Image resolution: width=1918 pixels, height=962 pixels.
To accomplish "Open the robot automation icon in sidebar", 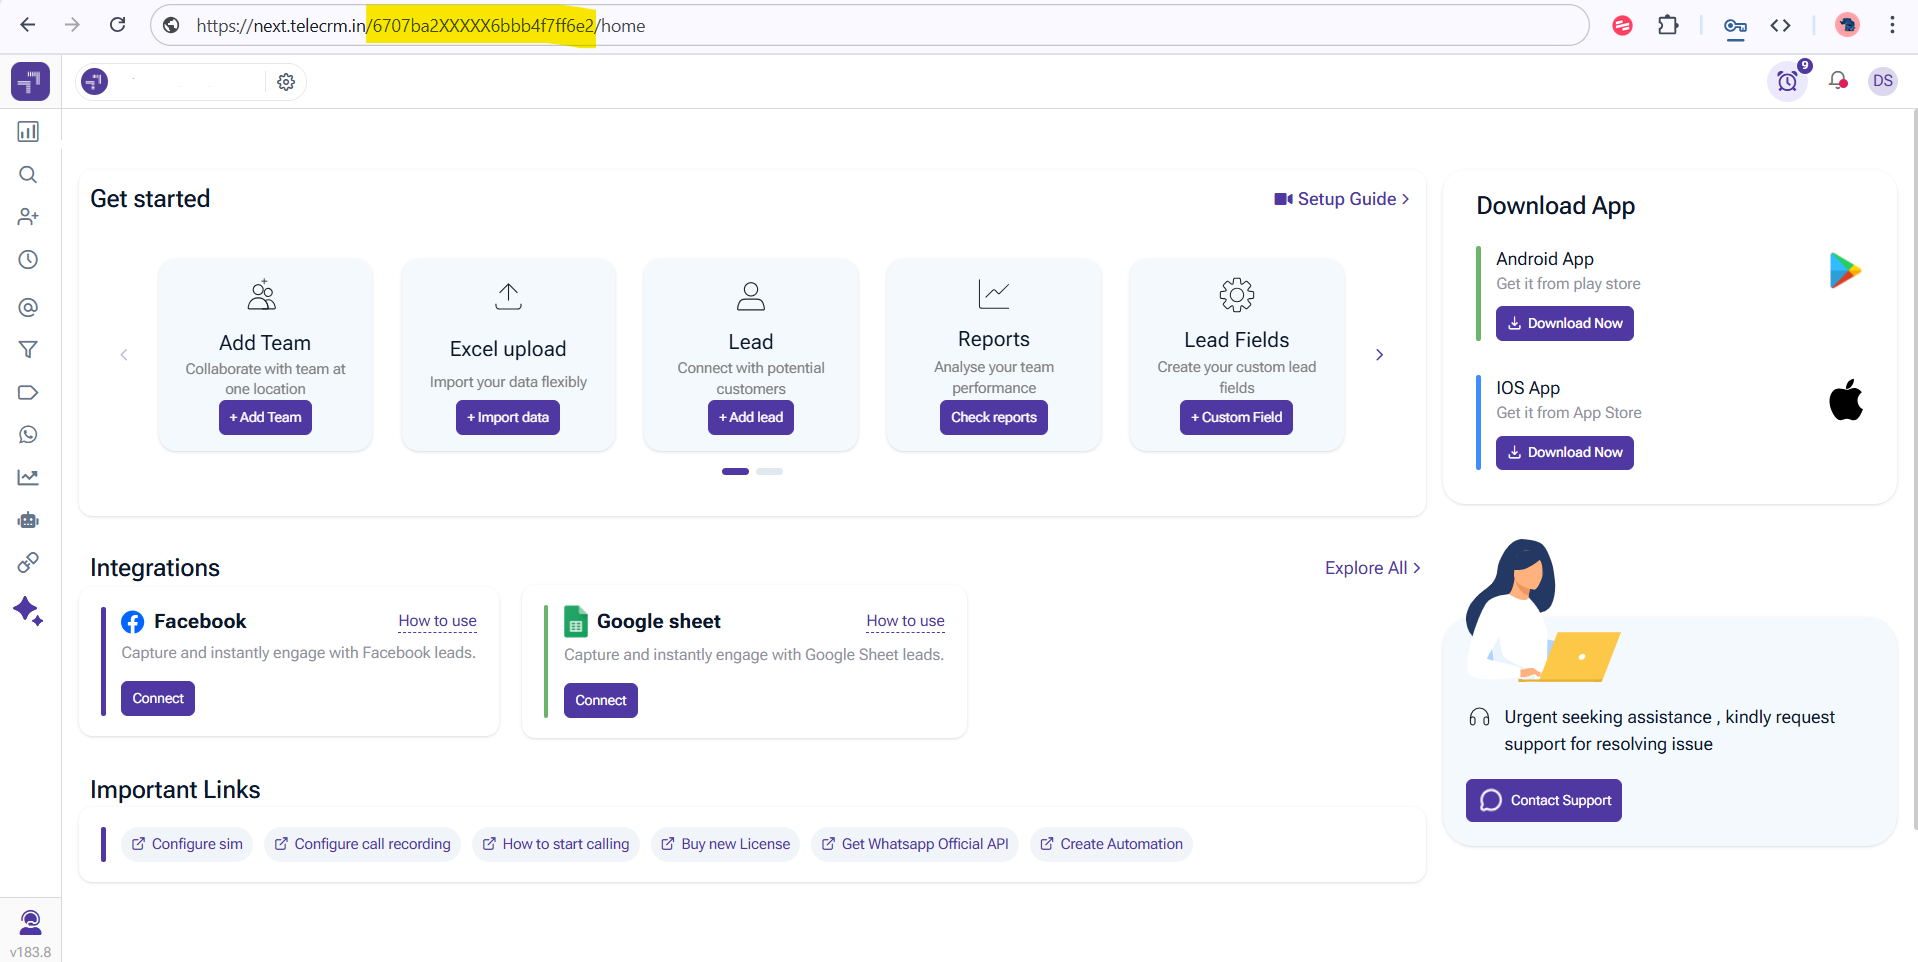I will (x=28, y=520).
